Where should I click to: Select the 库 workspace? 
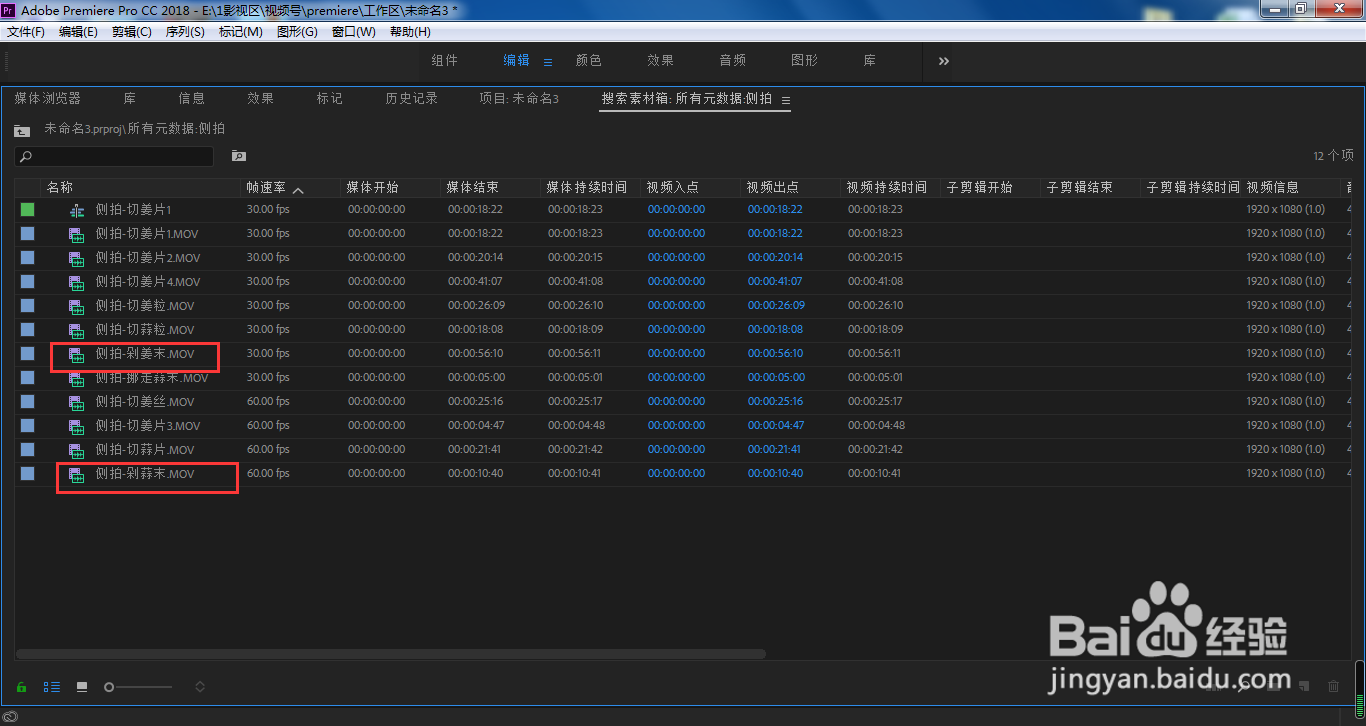tap(870, 61)
